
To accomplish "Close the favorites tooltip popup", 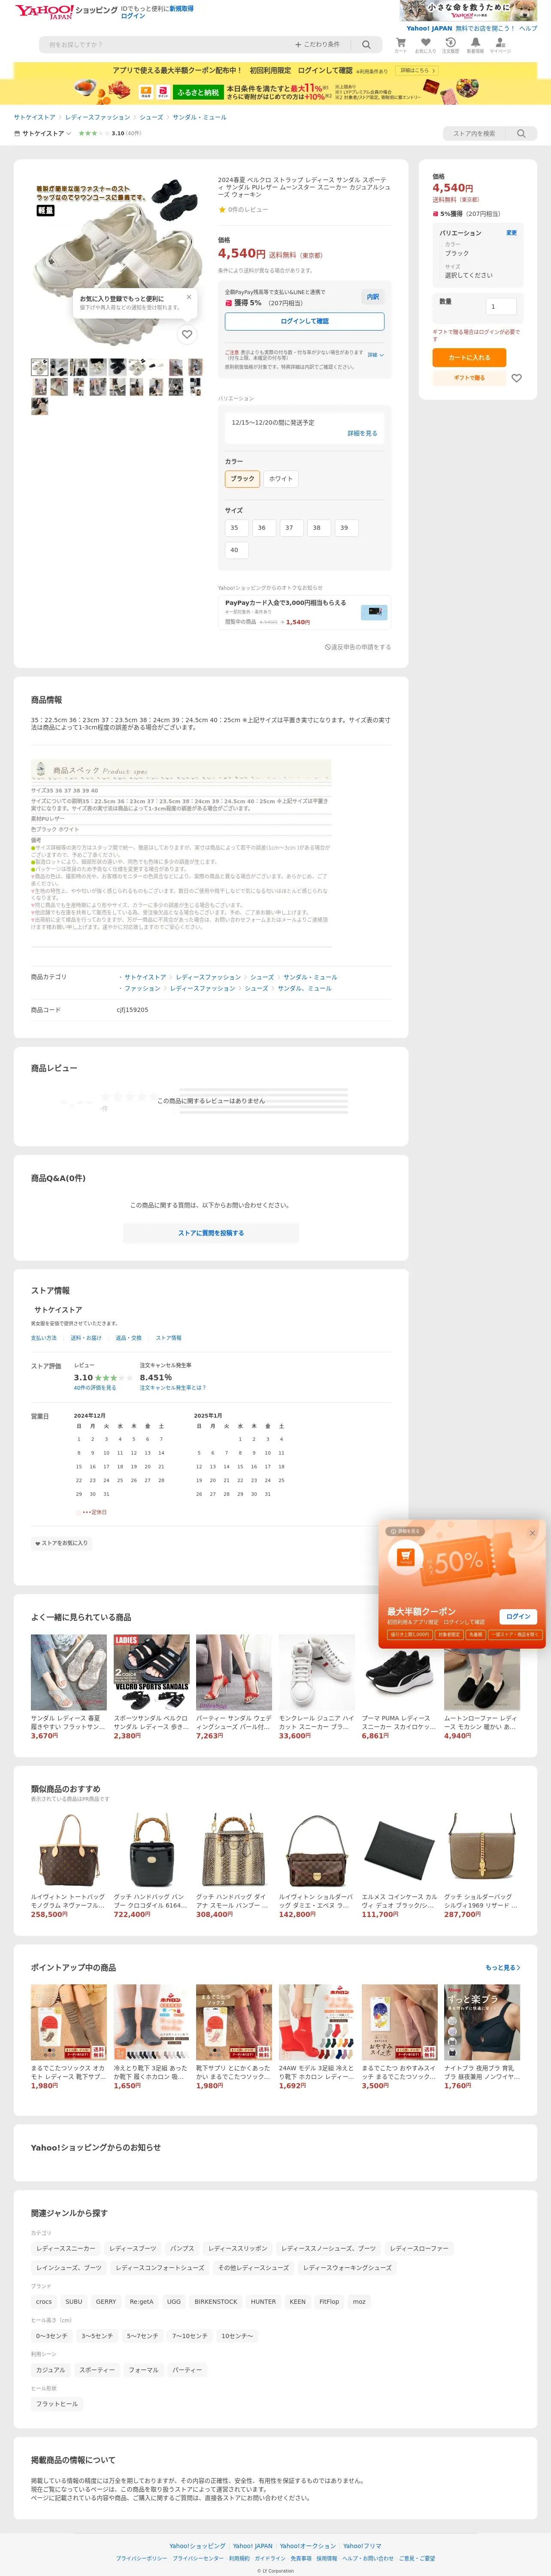I will coord(189,297).
